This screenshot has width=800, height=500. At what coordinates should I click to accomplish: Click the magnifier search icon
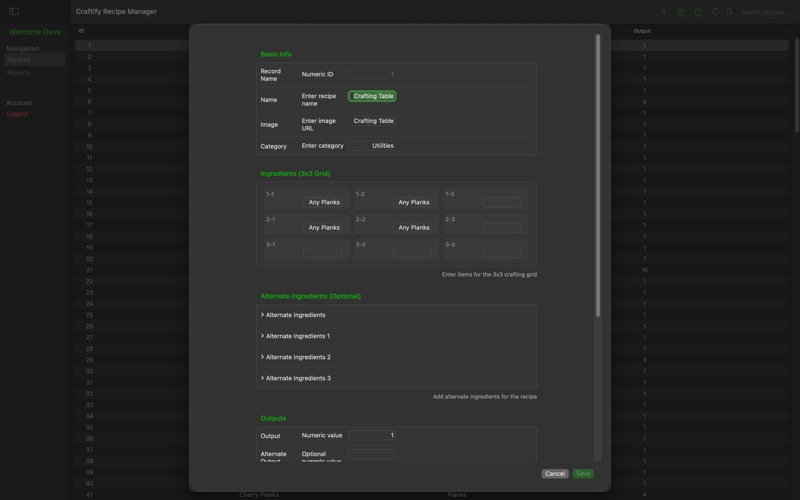click(730, 12)
